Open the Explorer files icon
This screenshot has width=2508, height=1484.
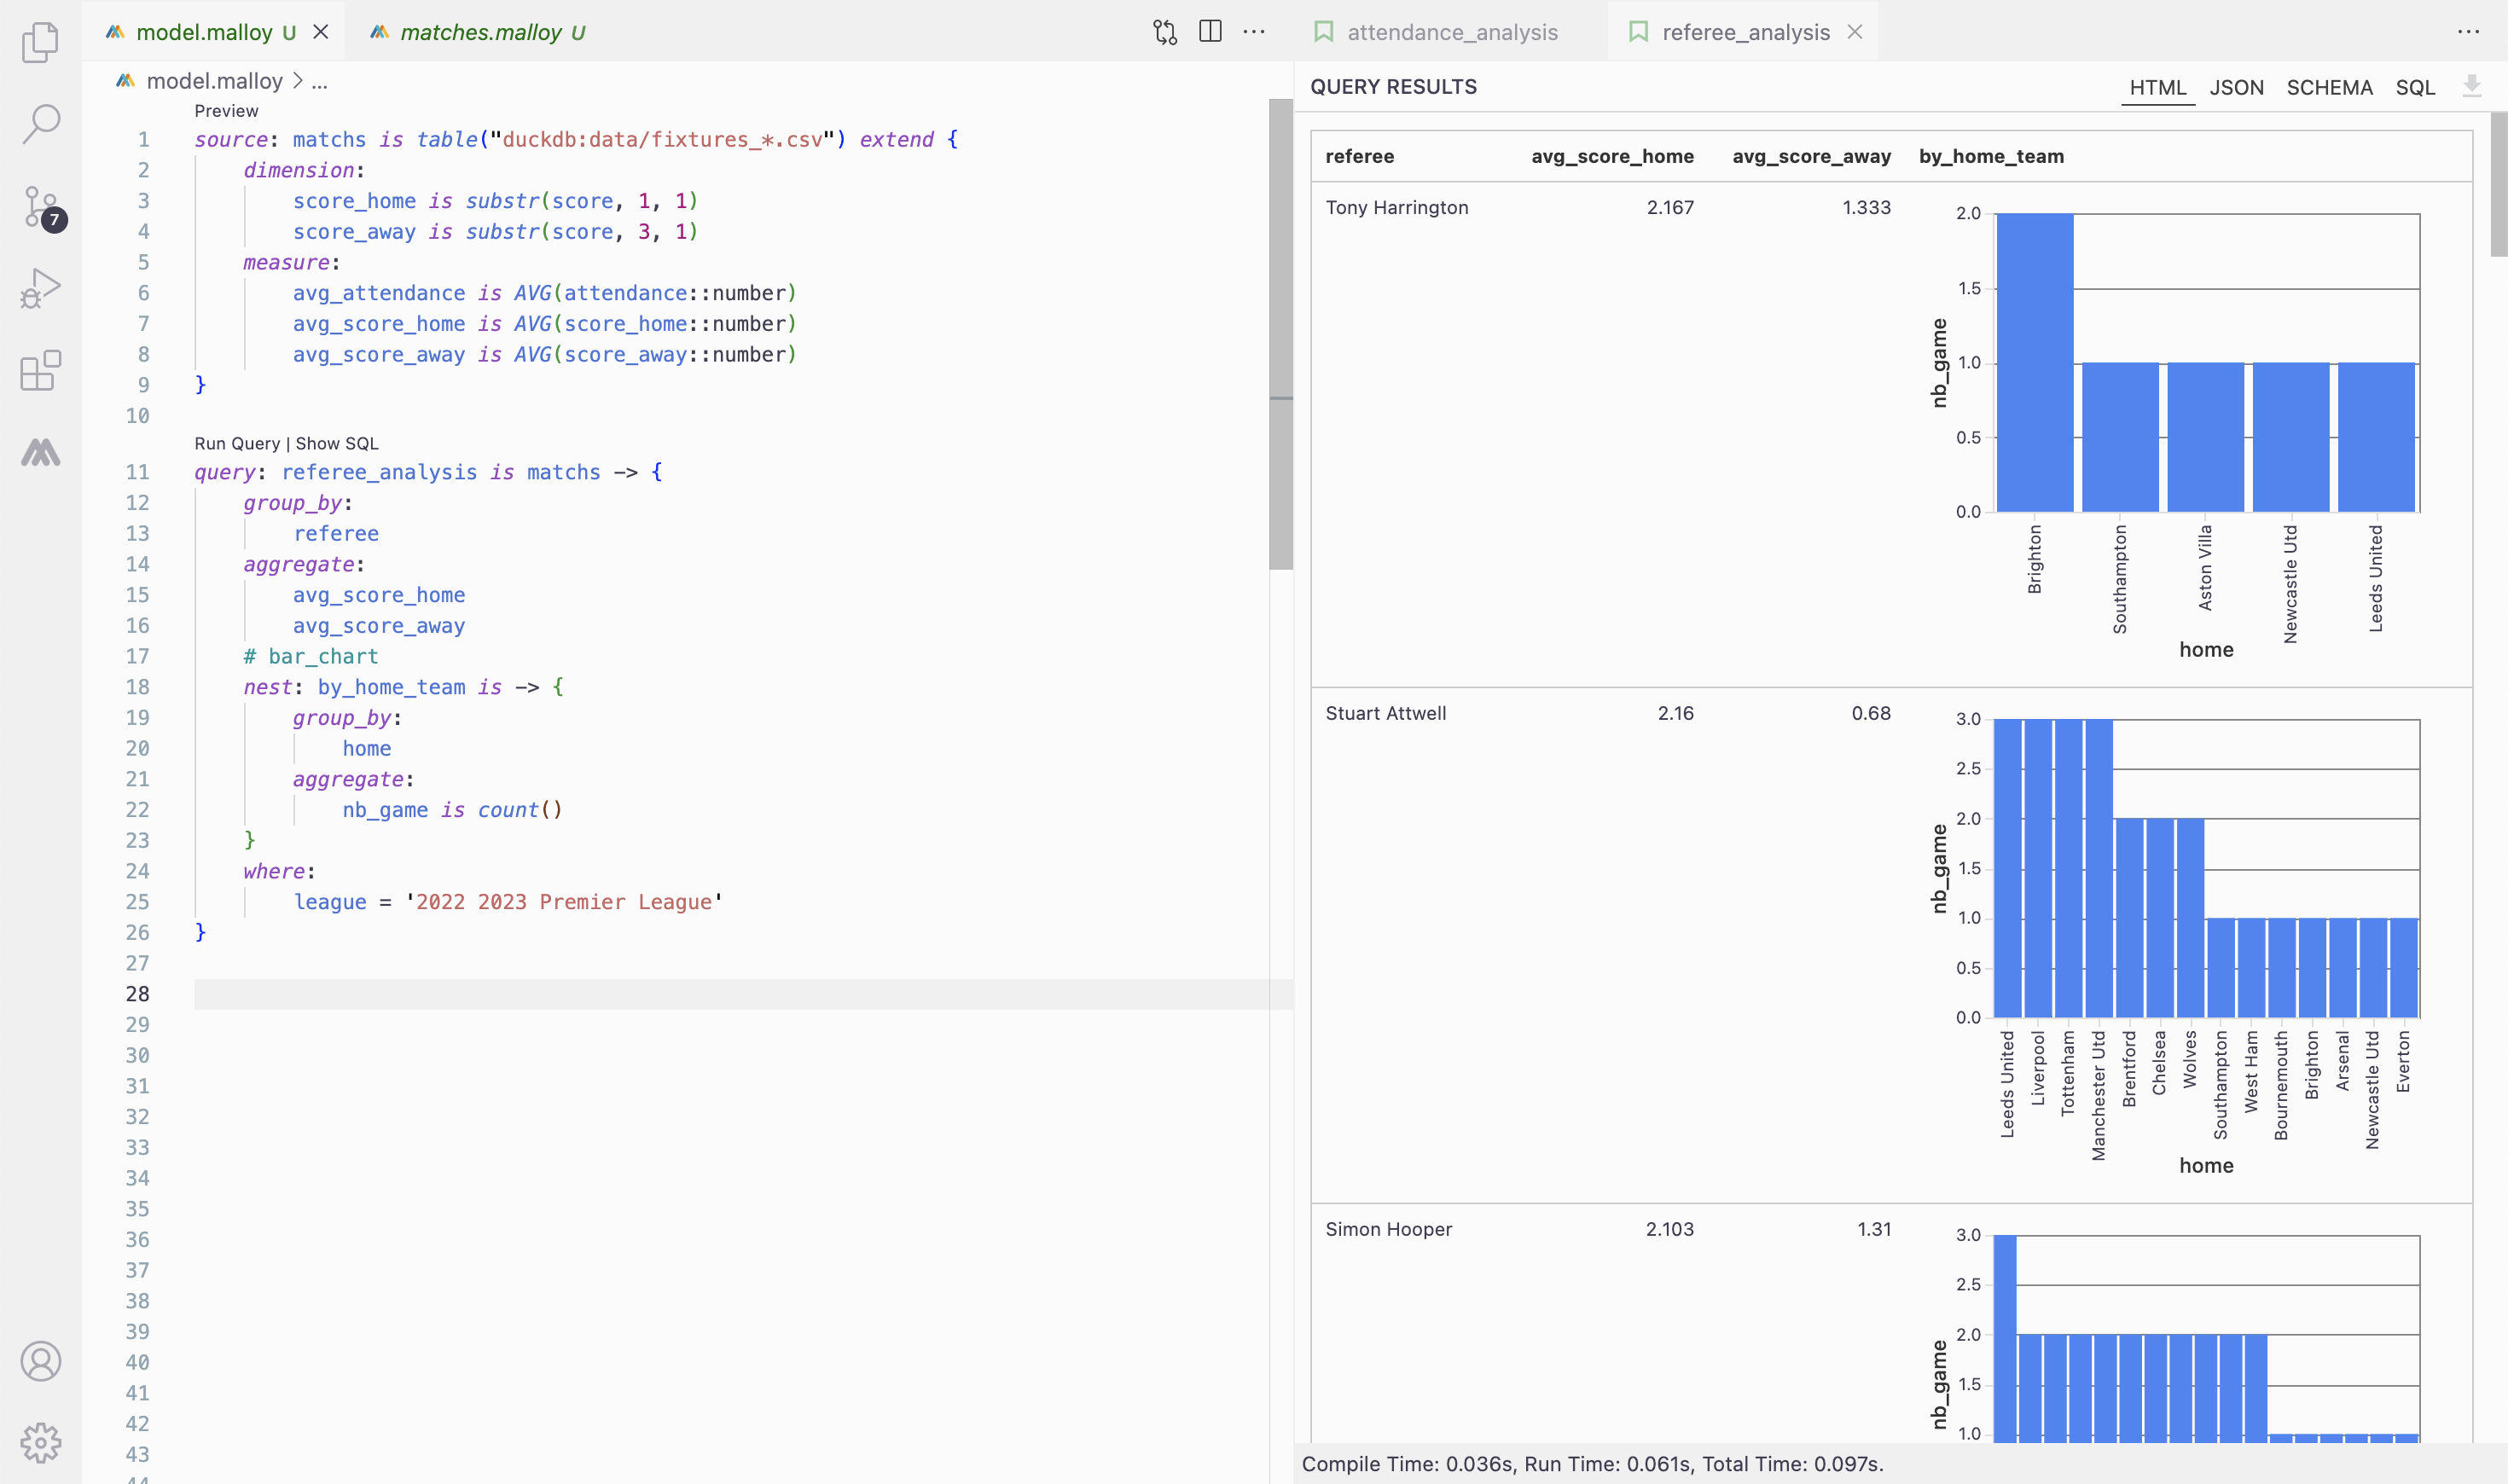click(40, 42)
